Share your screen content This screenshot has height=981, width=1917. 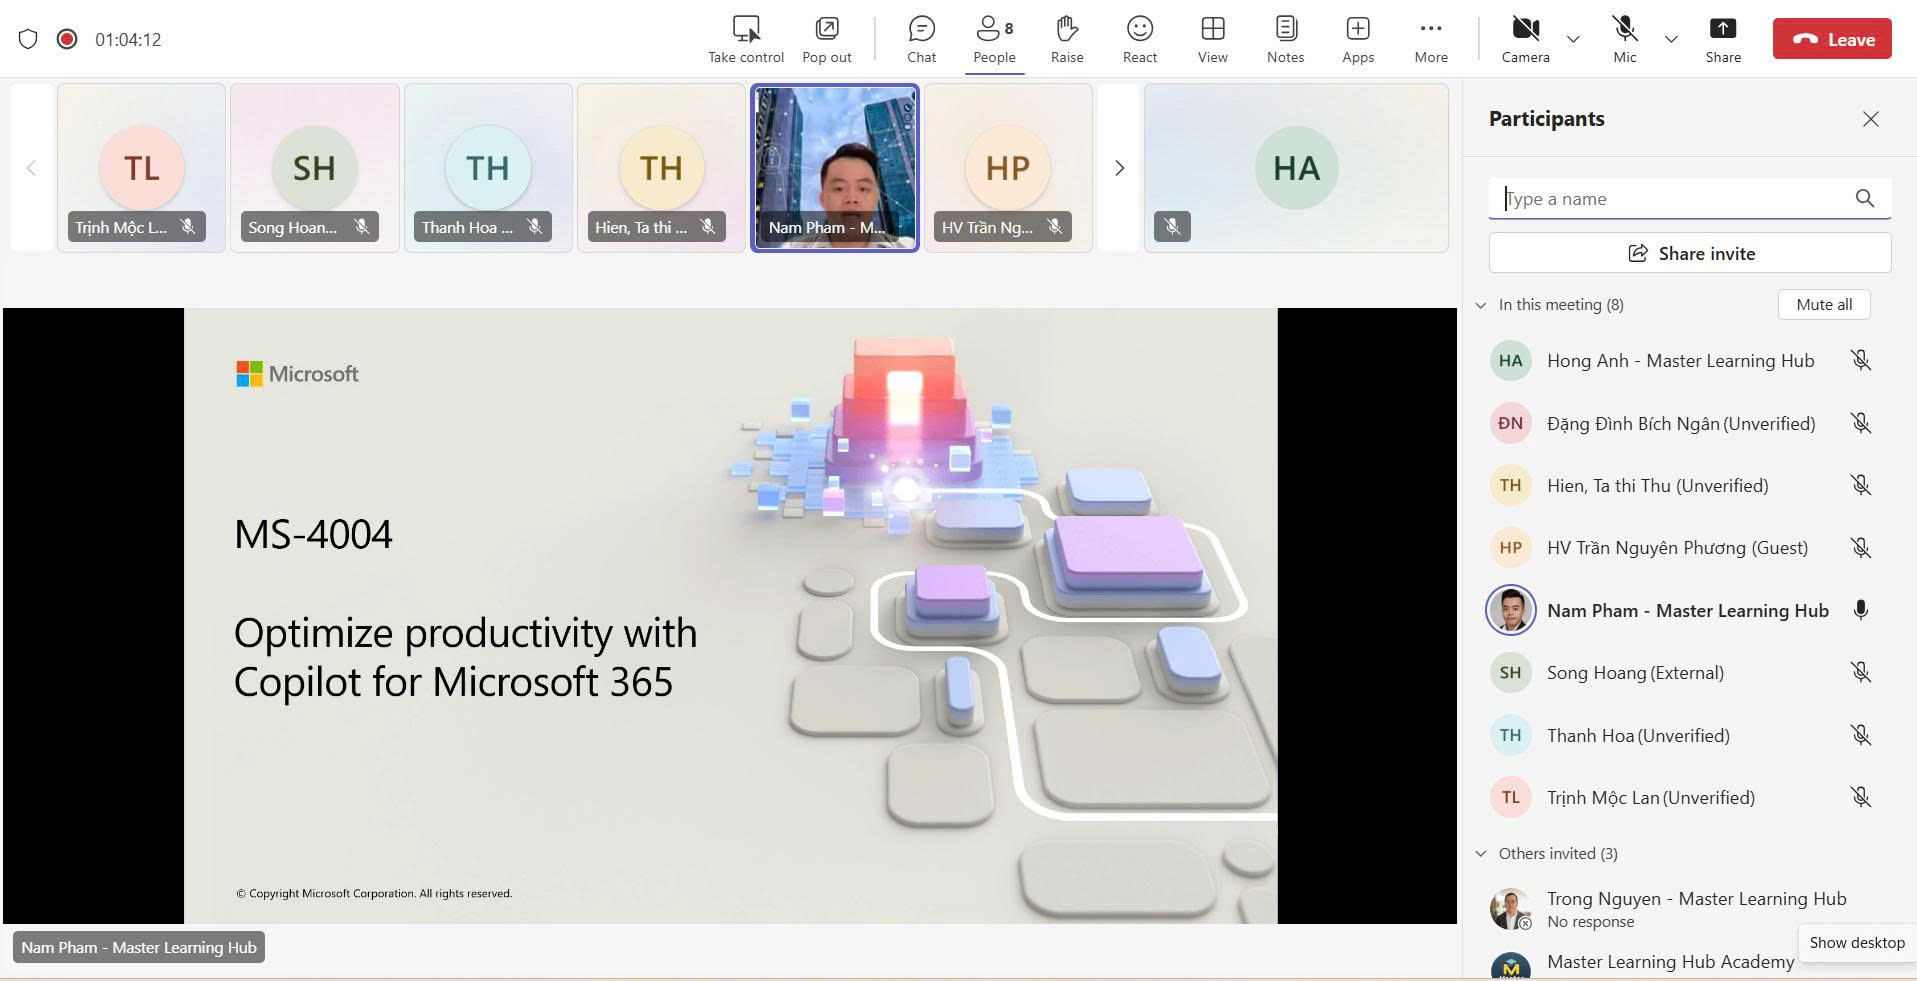pyautogui.click(x=1723, y=40)
